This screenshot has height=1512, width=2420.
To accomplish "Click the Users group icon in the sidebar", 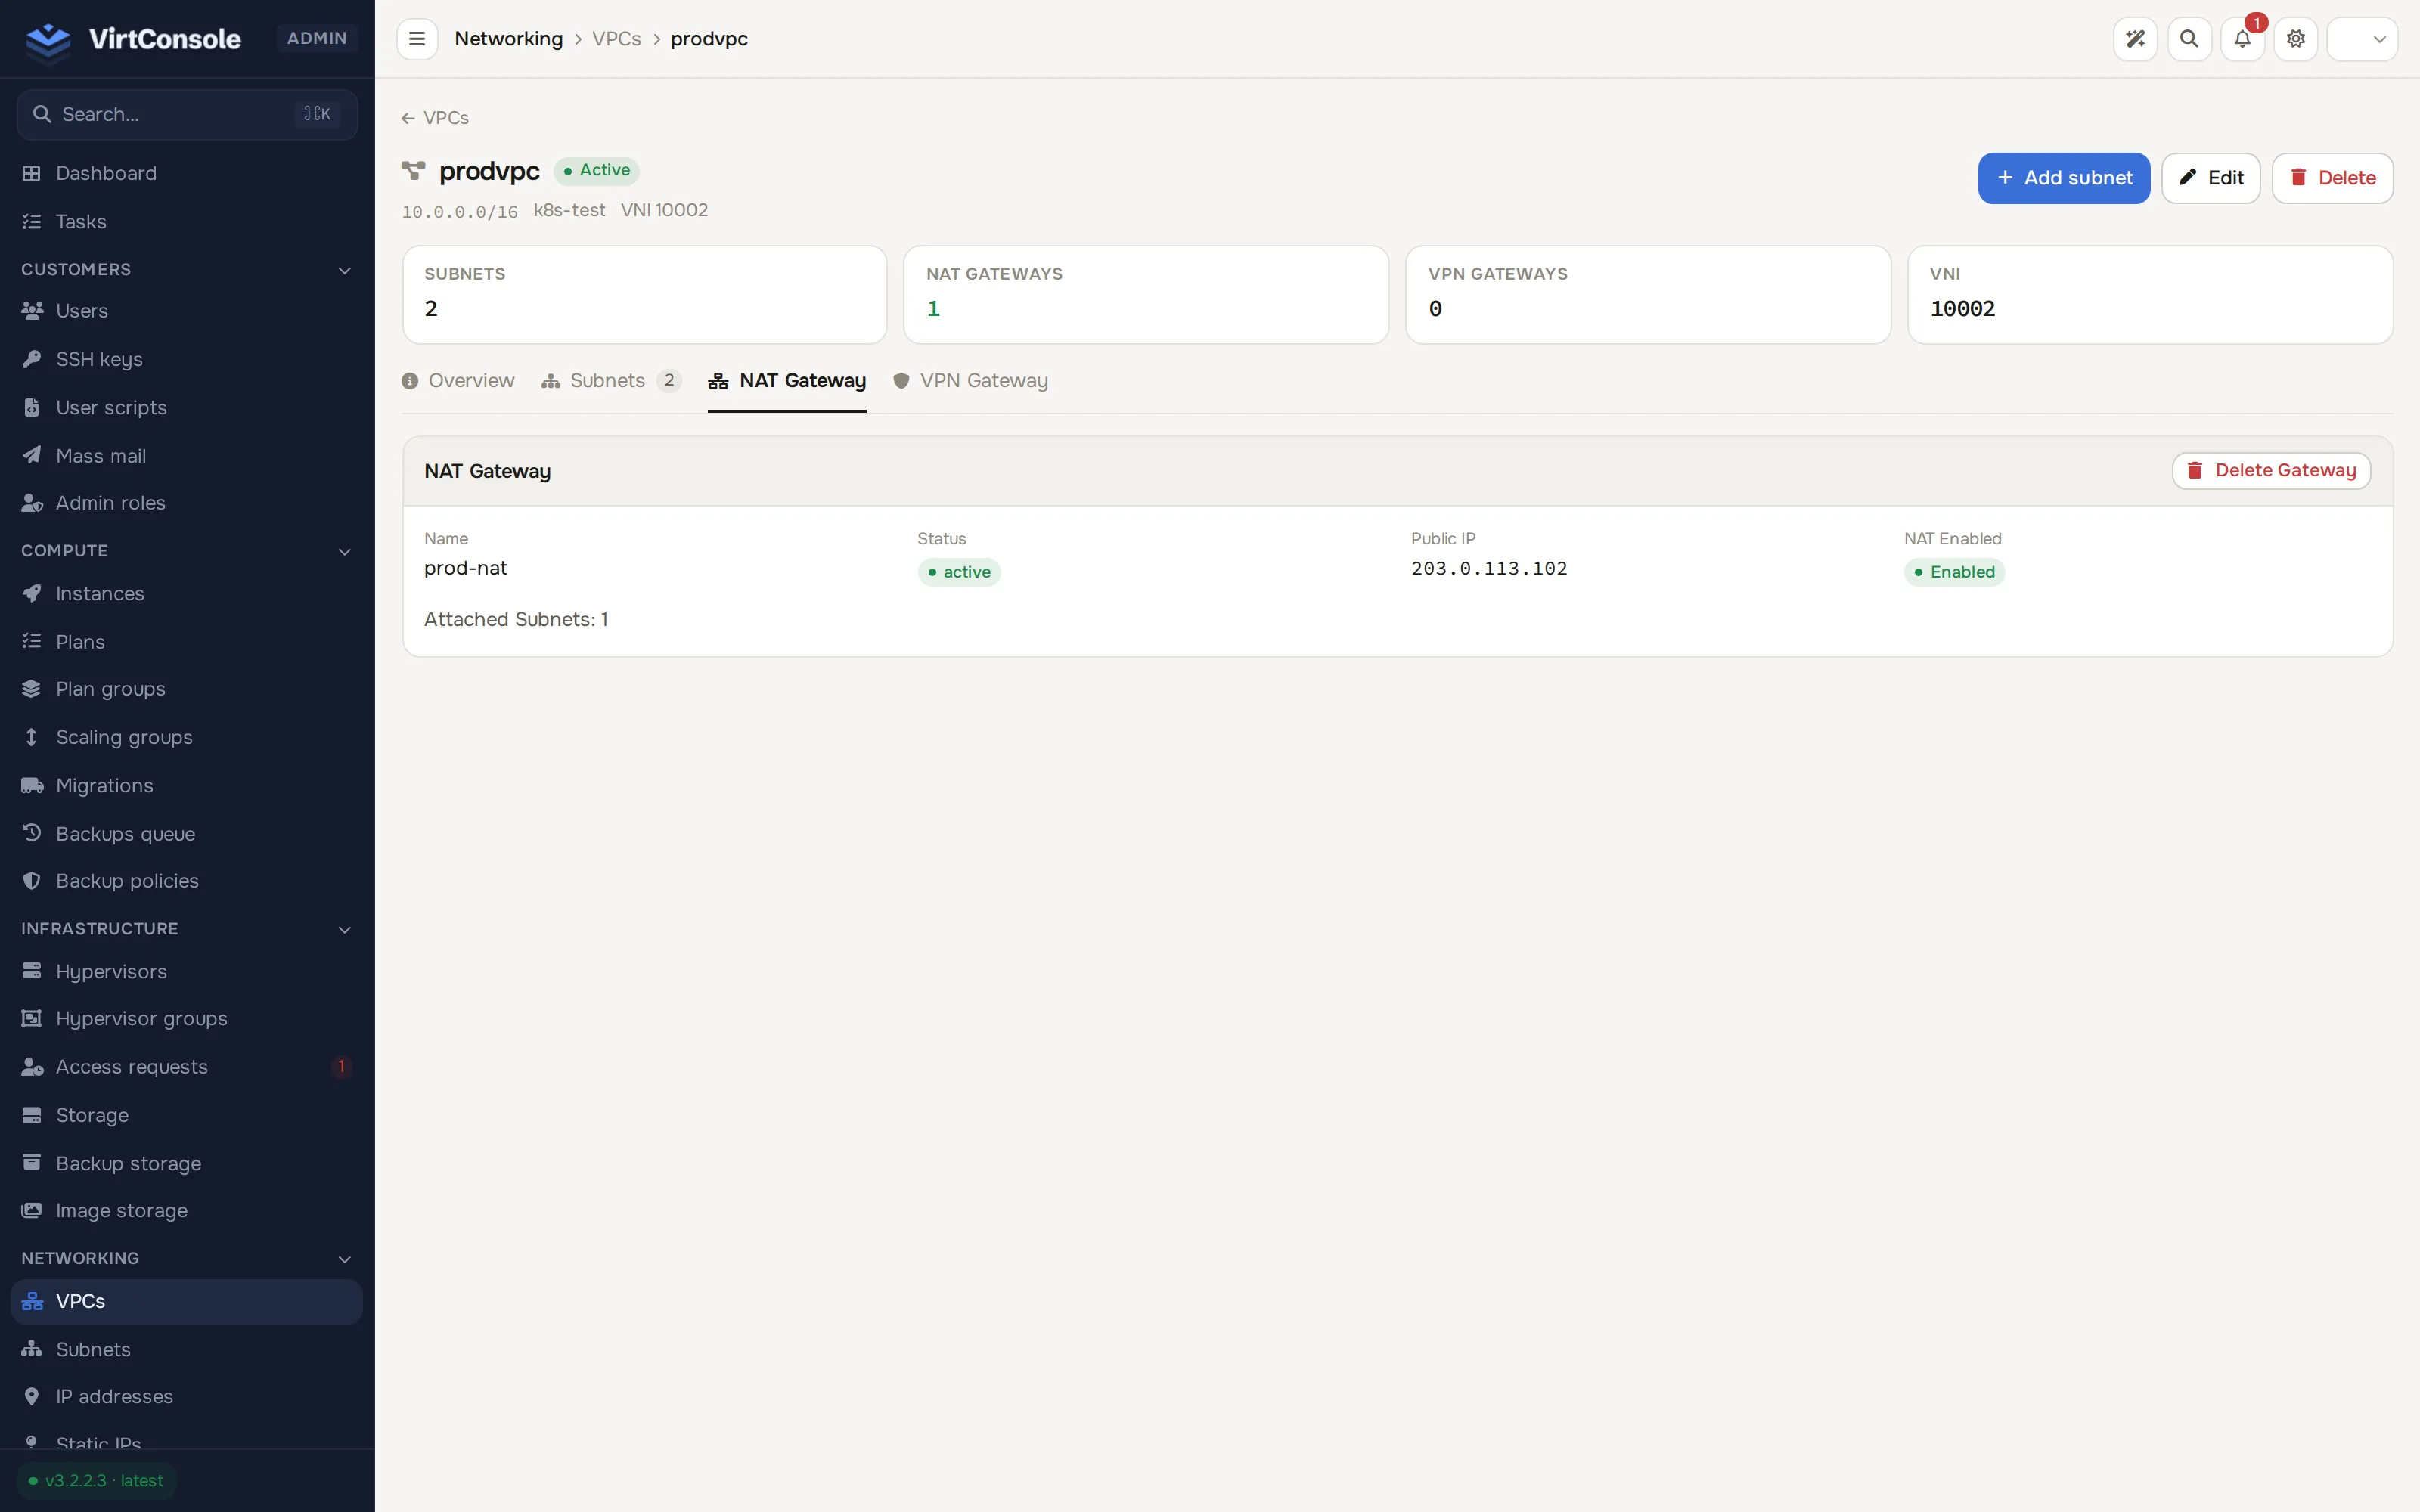I will [32, 311].
